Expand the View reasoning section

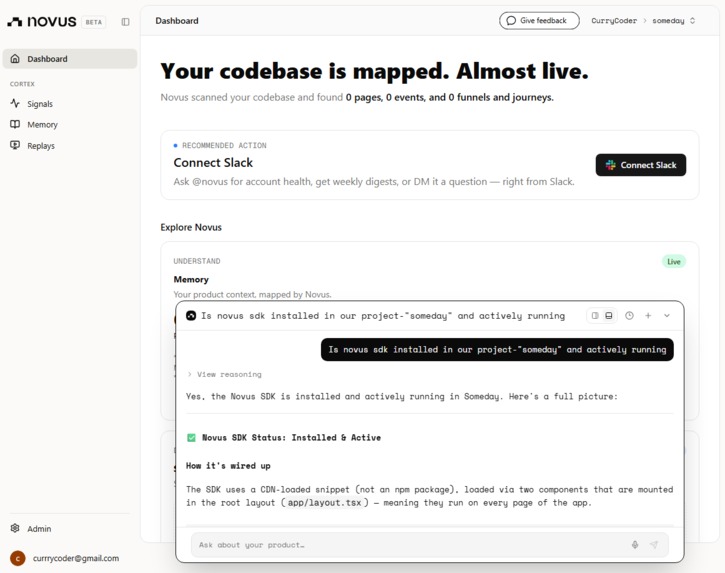point(225,374)
